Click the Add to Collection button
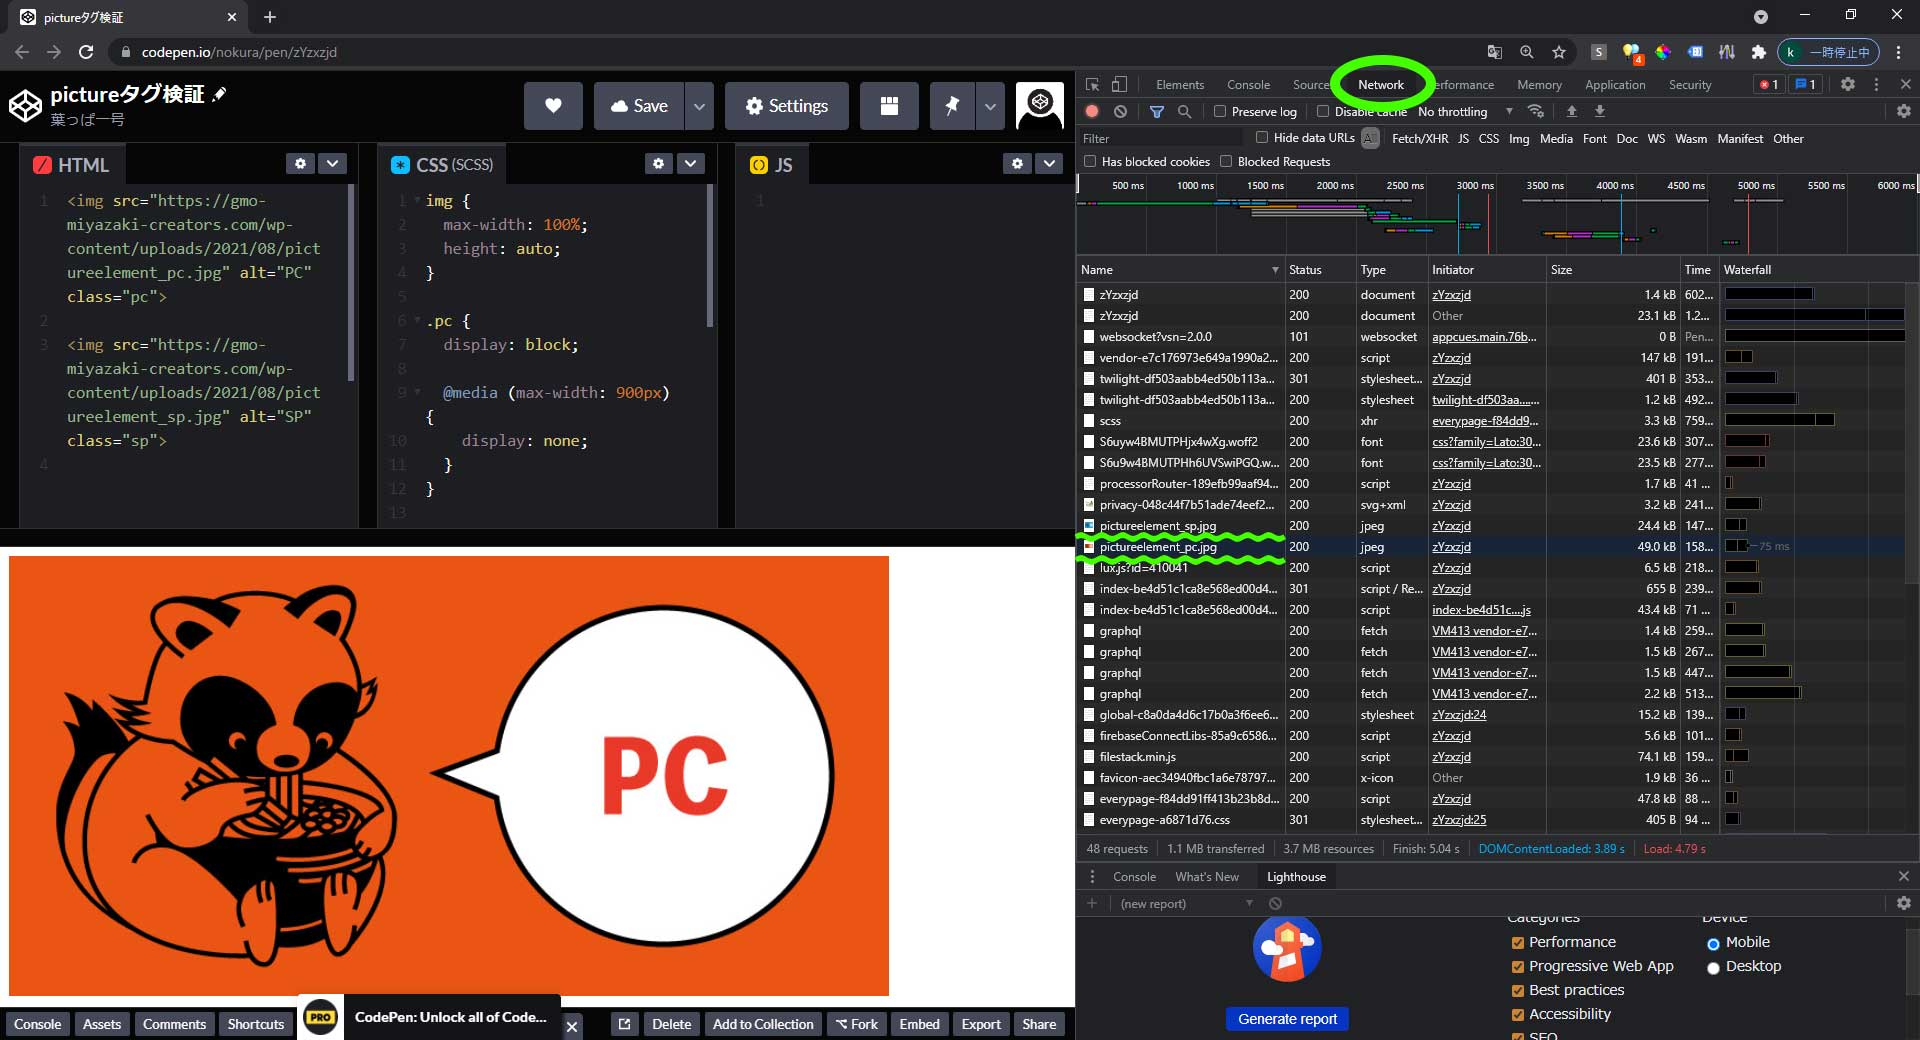 763,1024
